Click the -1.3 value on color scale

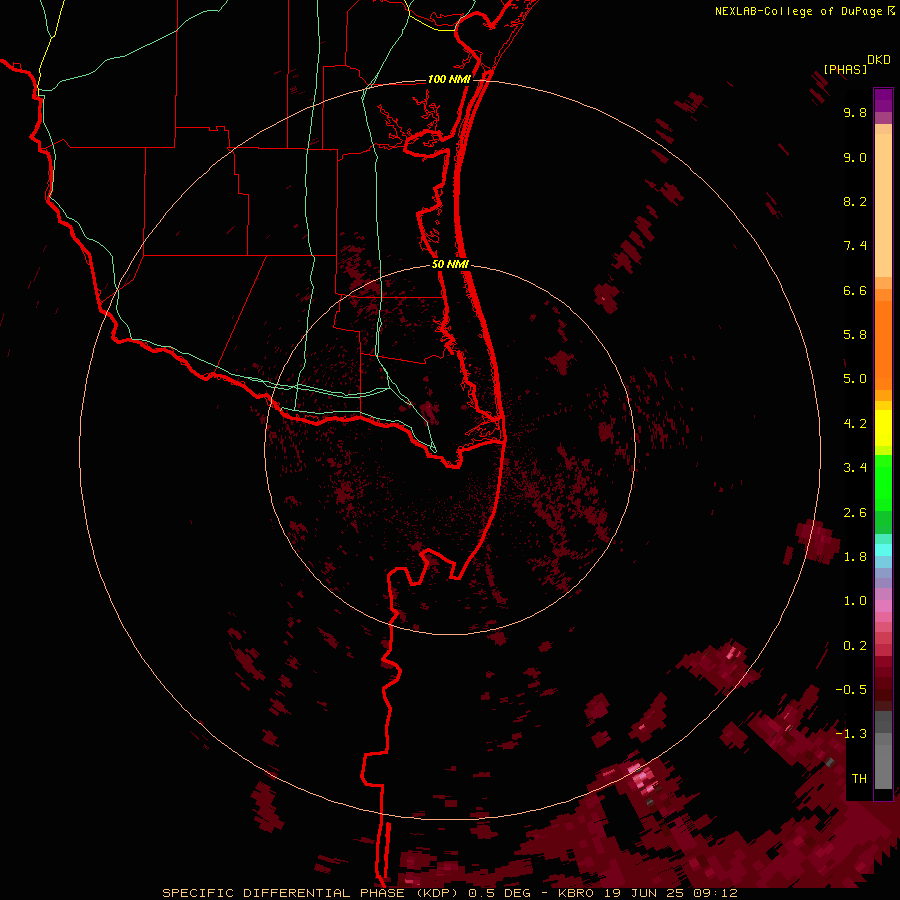851,735
